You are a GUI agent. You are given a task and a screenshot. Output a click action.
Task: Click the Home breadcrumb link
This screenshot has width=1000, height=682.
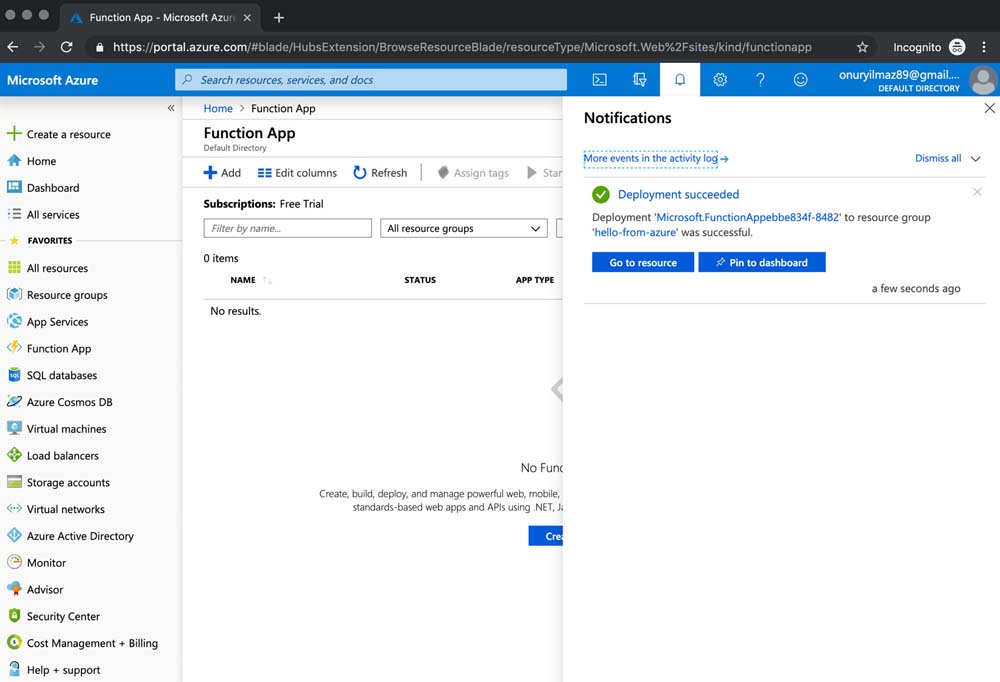tap(218, 108)
